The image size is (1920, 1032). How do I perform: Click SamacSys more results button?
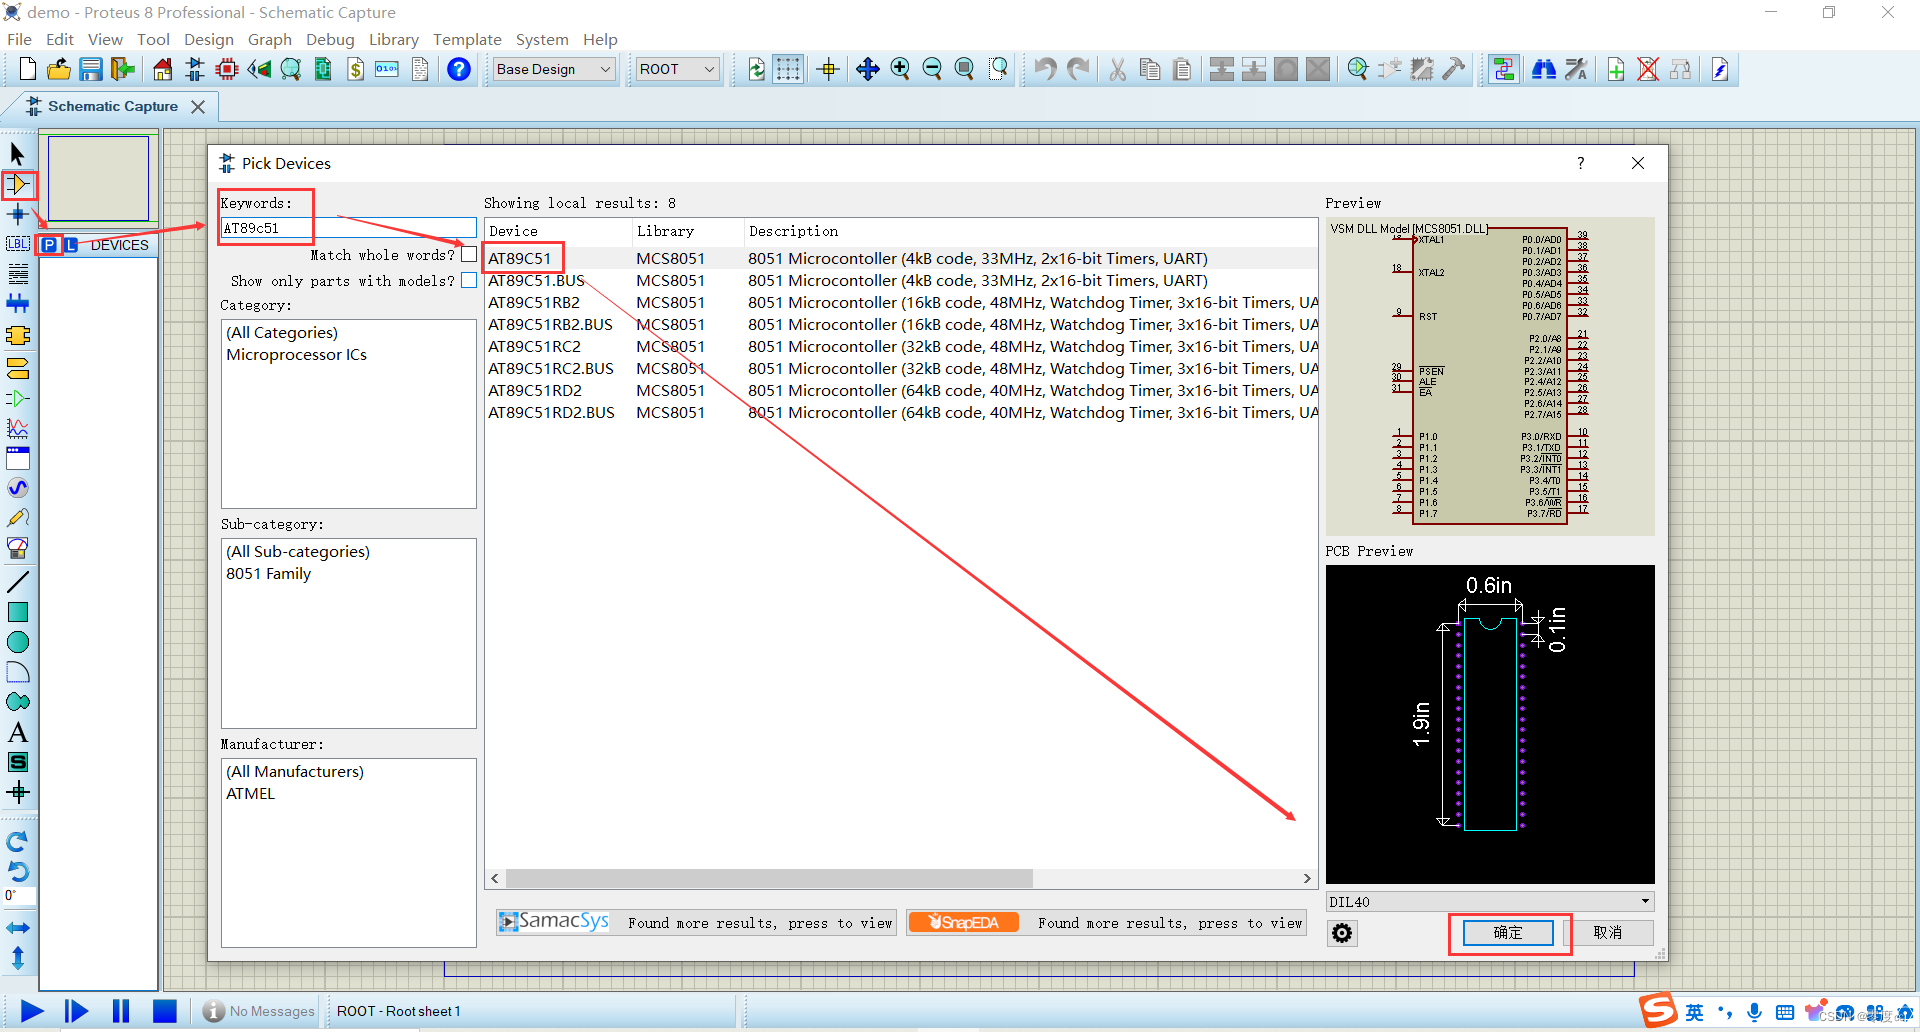(695, 922)
